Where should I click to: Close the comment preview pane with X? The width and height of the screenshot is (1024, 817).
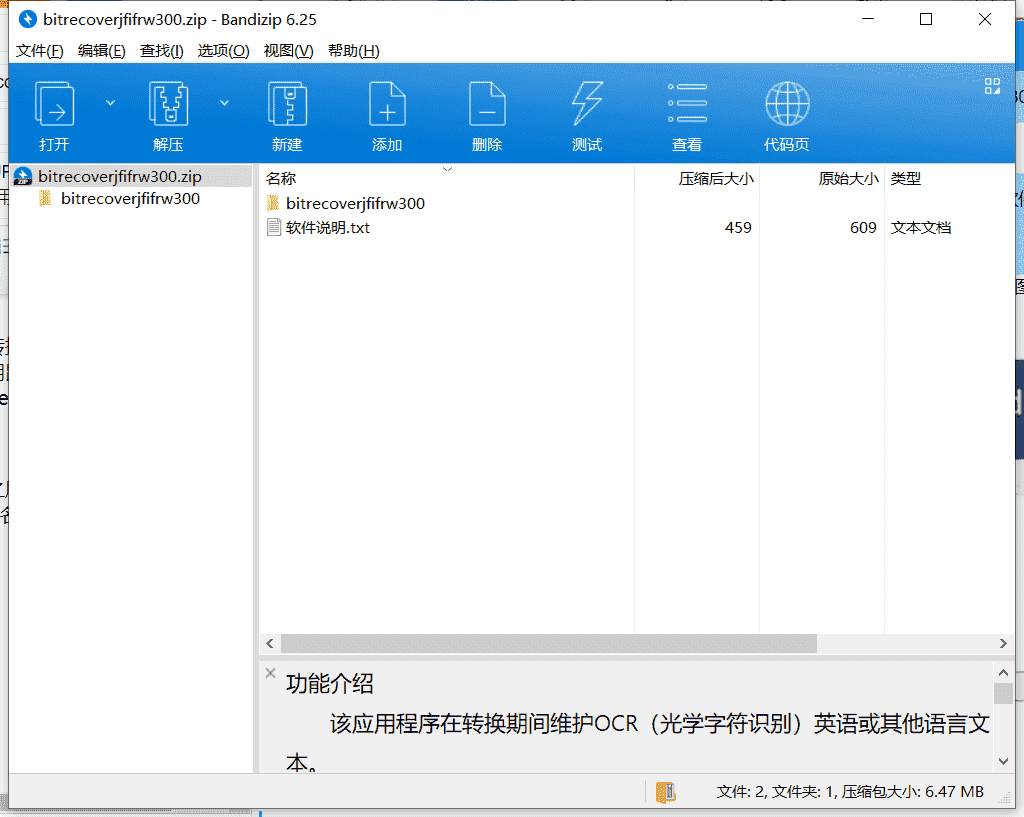[x=270, y=673]
